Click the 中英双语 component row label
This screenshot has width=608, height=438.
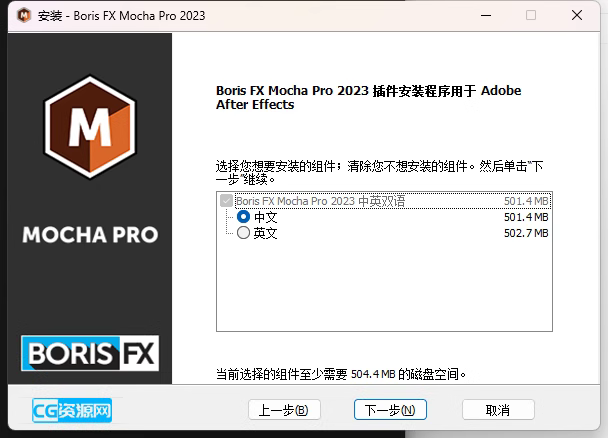[320, 201]
